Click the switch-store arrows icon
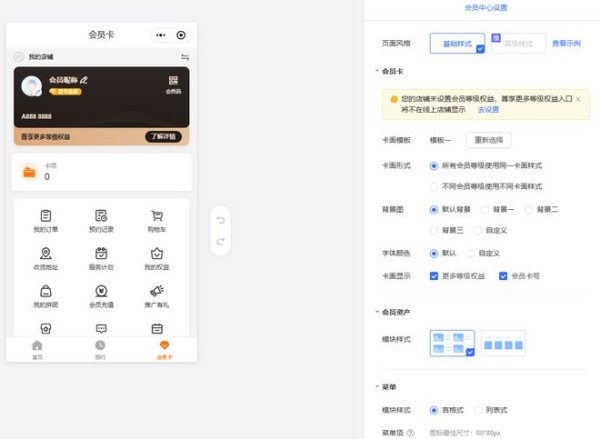600x439 pixels. [x=185, y=57]
